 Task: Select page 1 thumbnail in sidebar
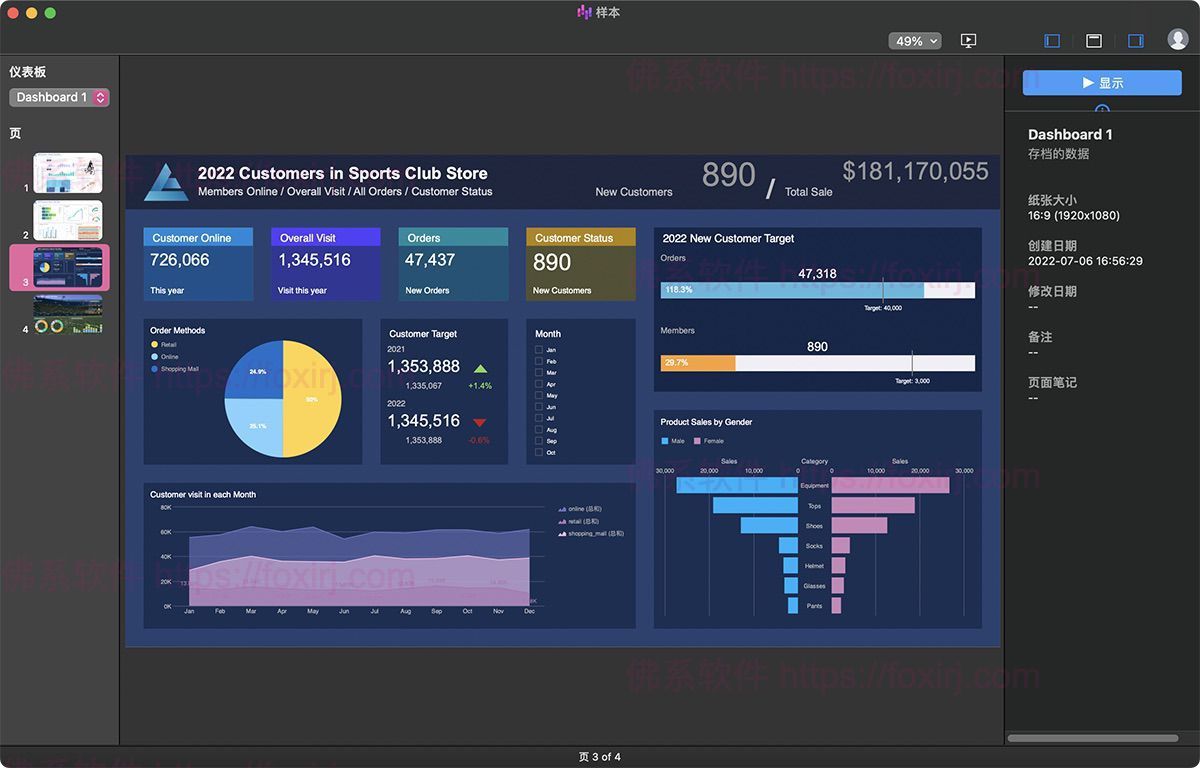68,173
